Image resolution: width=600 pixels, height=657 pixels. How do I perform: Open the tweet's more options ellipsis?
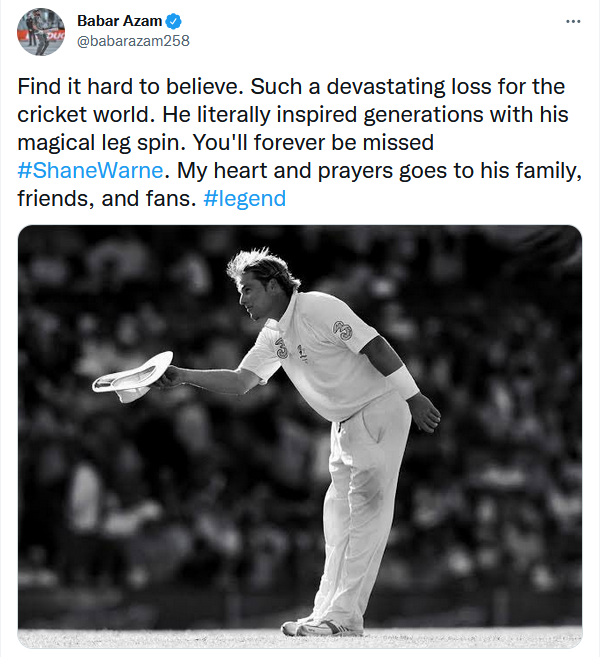point(572,20)
